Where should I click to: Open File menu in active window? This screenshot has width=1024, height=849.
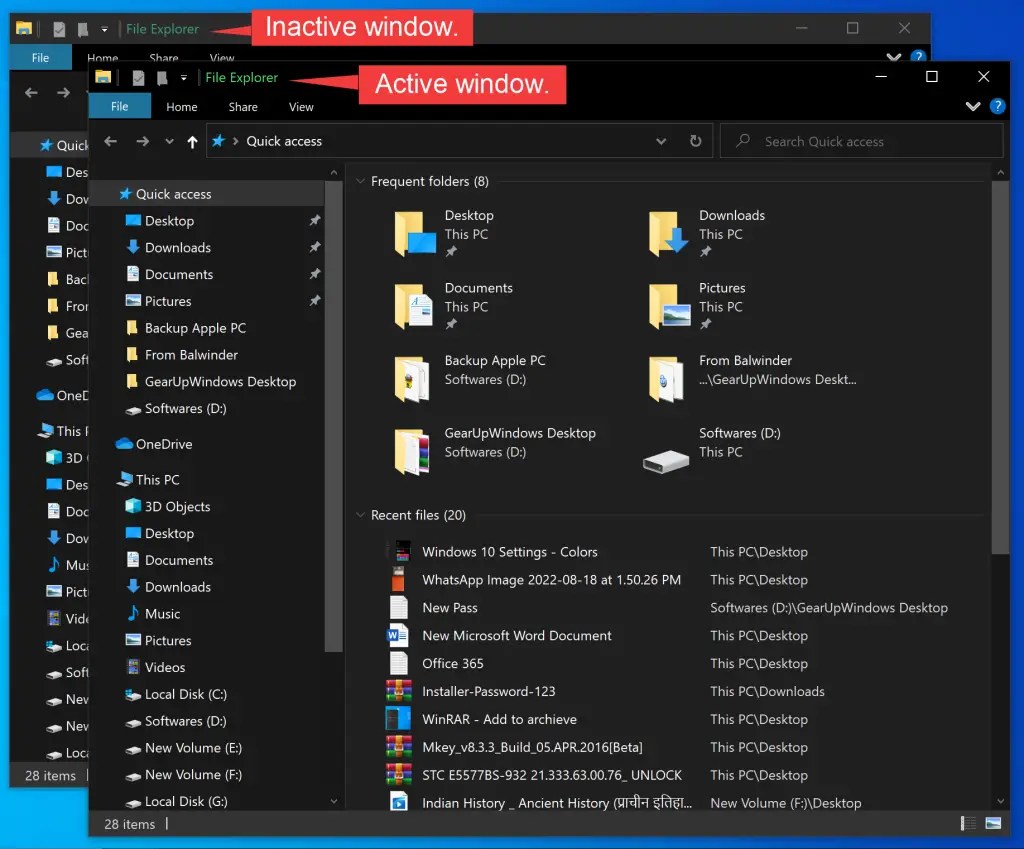pos(120,106)
